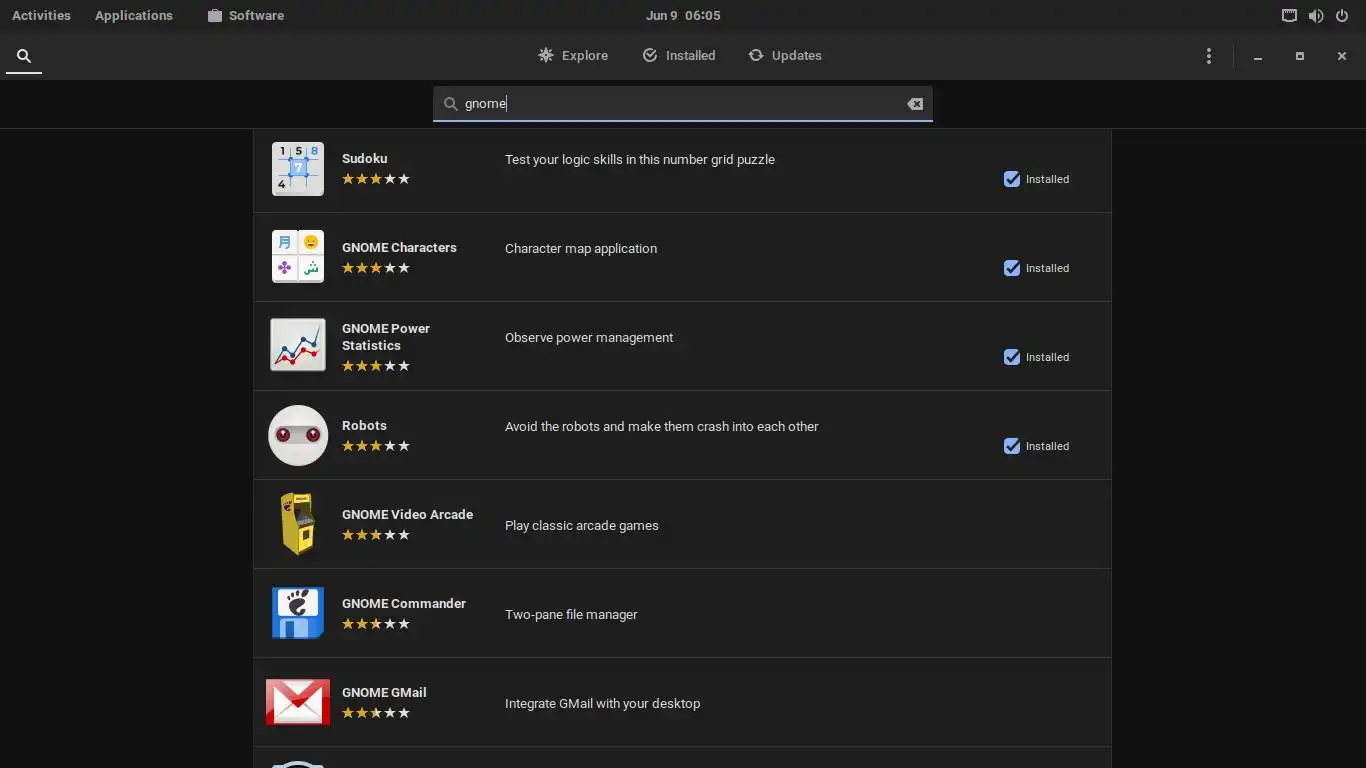Click the GNOME Characters app icon
The image size is (1366, 768).
(x=298, y=257)
